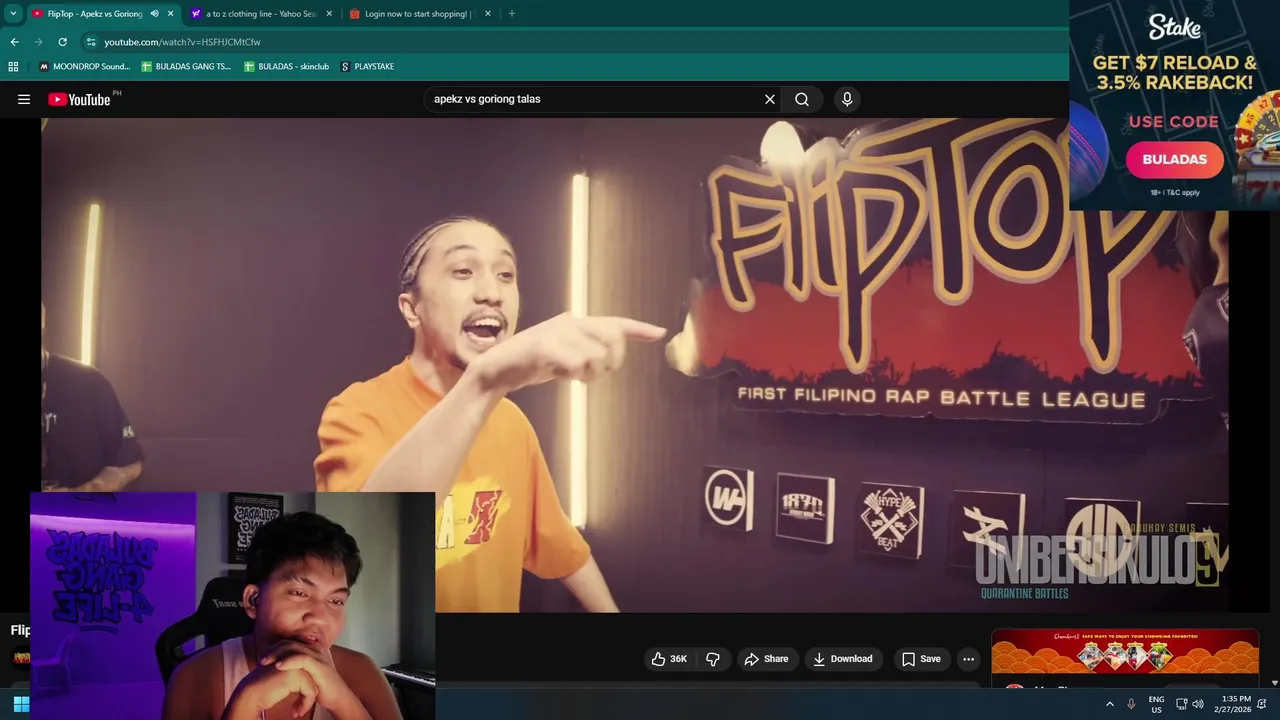Start voice search with the microphone icon
The image size is (1280, 720).
(x=847, y=99)
